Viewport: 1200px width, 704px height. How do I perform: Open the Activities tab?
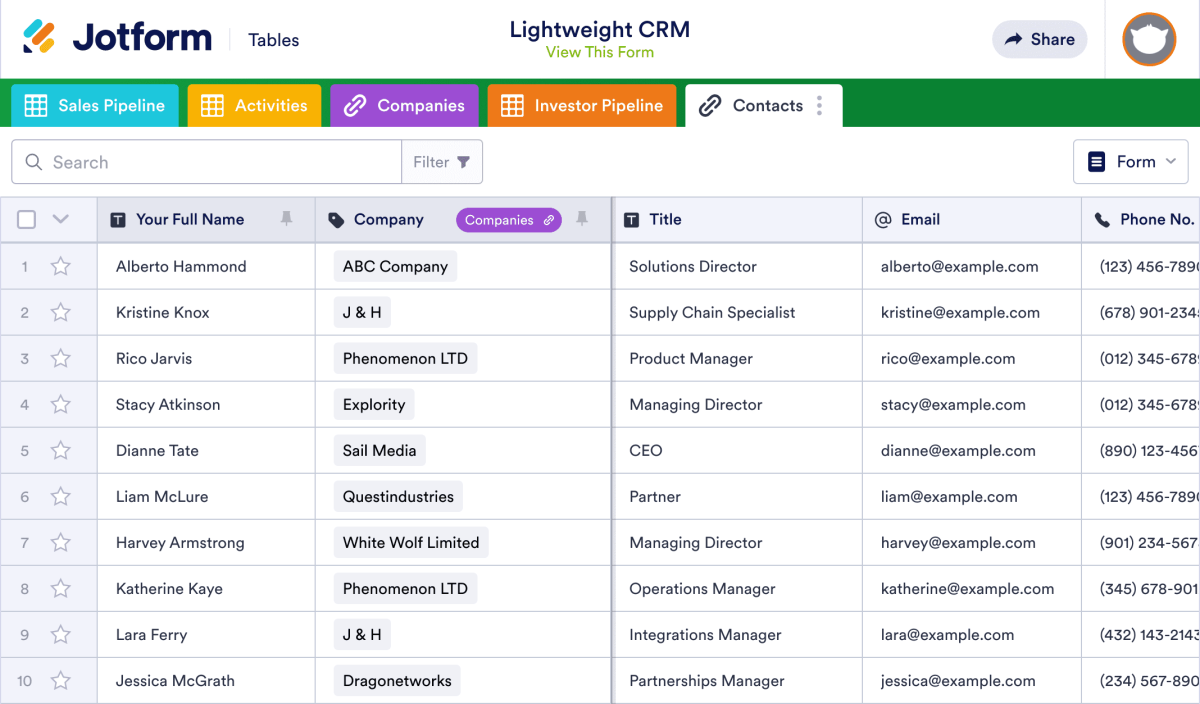(x=254, y=105)
